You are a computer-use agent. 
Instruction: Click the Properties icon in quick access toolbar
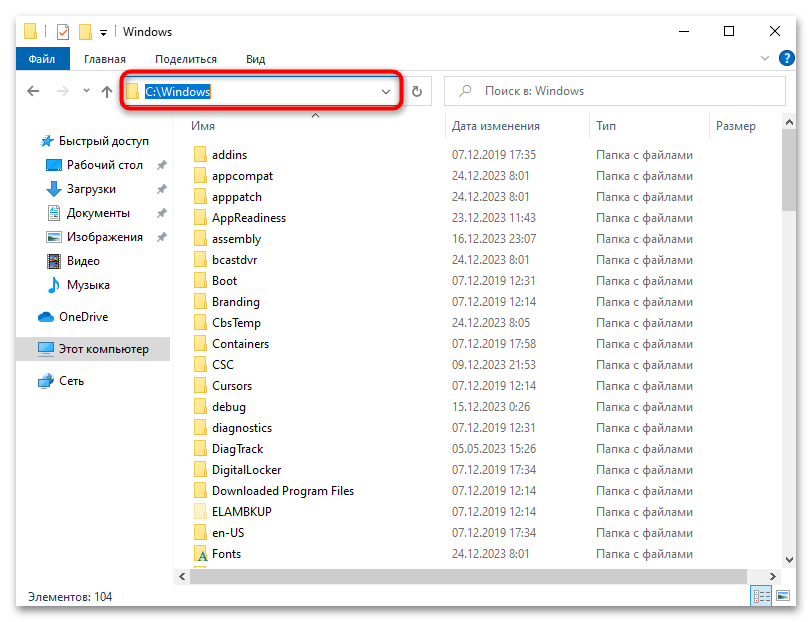[x=62, y=31]
